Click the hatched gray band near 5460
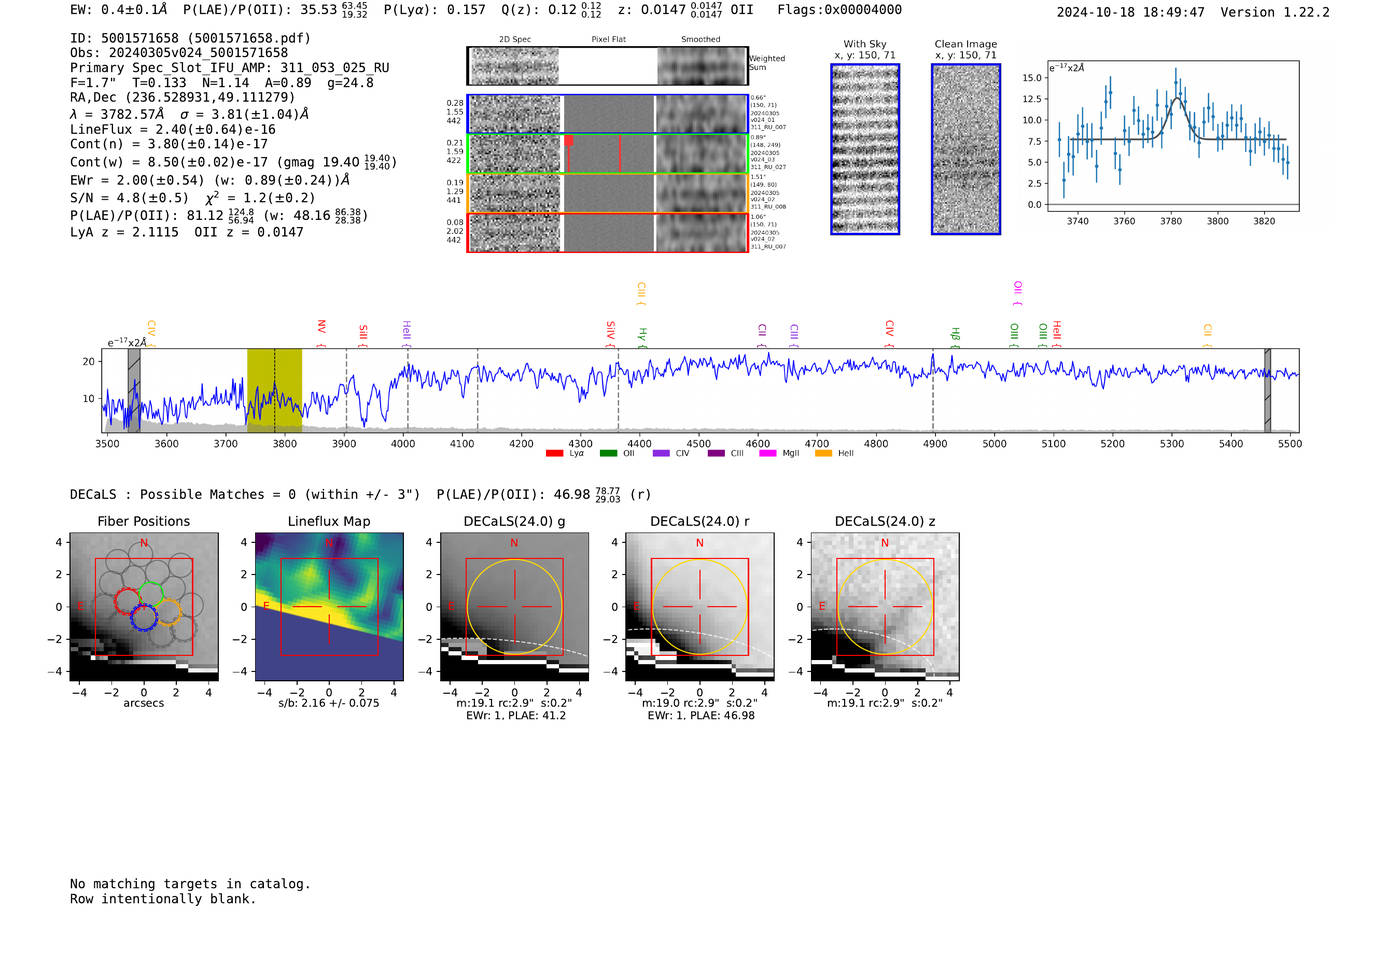Image resolution: width=1400 pixels, height=953 pixels. (x=1267, y=390)
